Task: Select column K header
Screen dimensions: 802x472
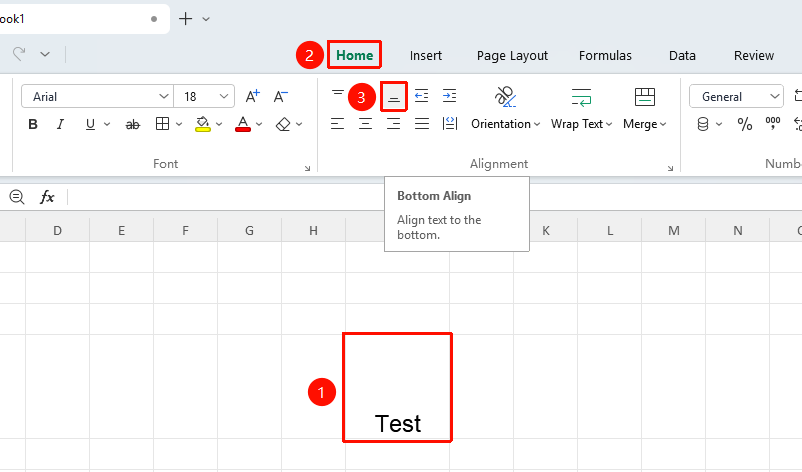Action: pyautogui.click(x=546, y=230)
